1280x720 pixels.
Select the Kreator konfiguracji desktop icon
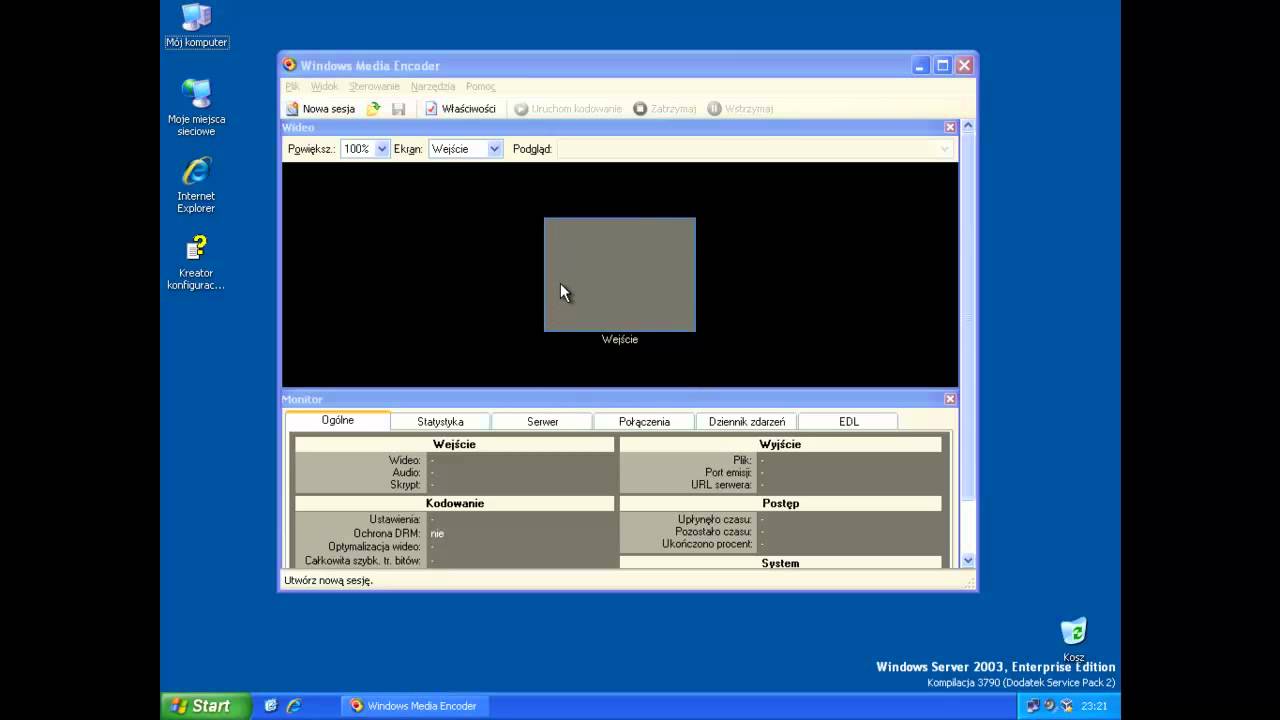(196, 263)
